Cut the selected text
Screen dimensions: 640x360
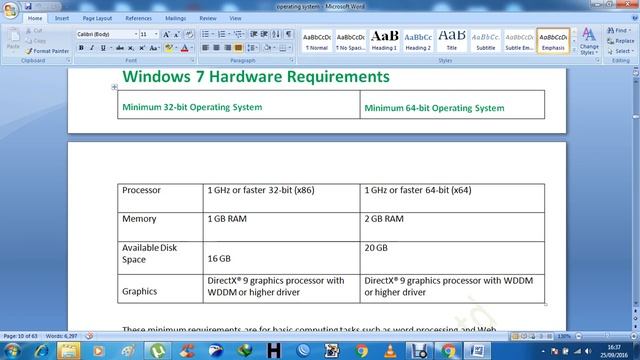34,31
